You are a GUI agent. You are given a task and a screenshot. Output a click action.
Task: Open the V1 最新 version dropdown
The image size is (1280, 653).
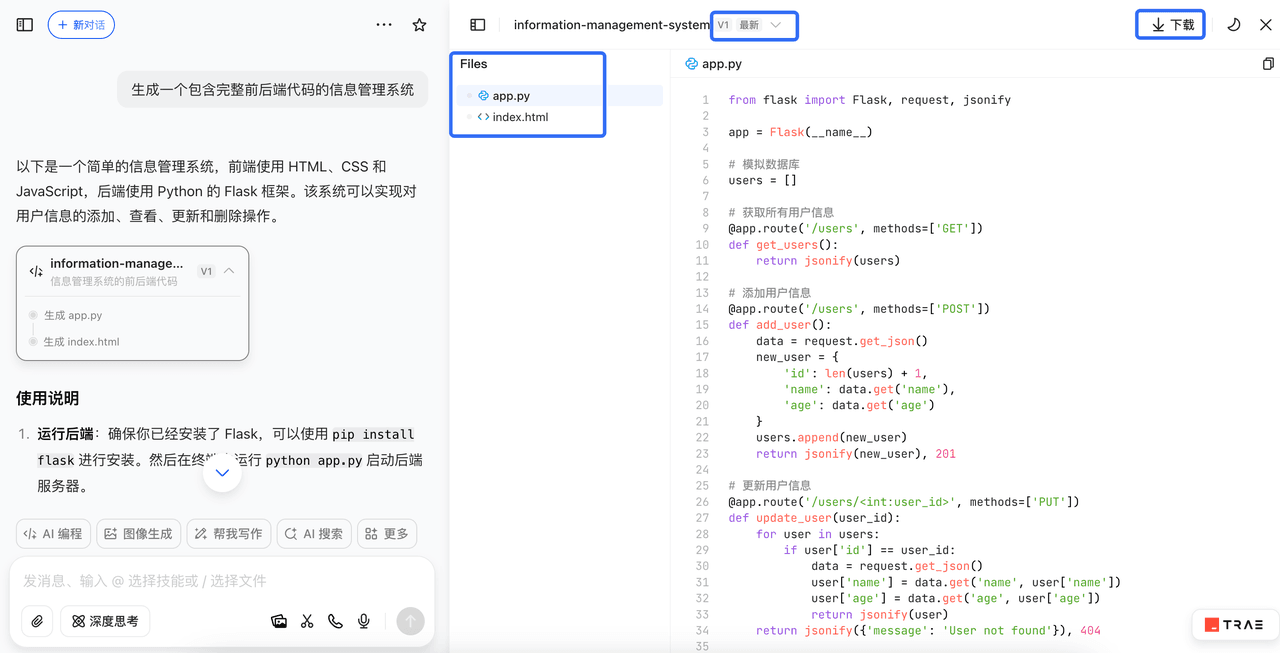[x=754, y=25]
